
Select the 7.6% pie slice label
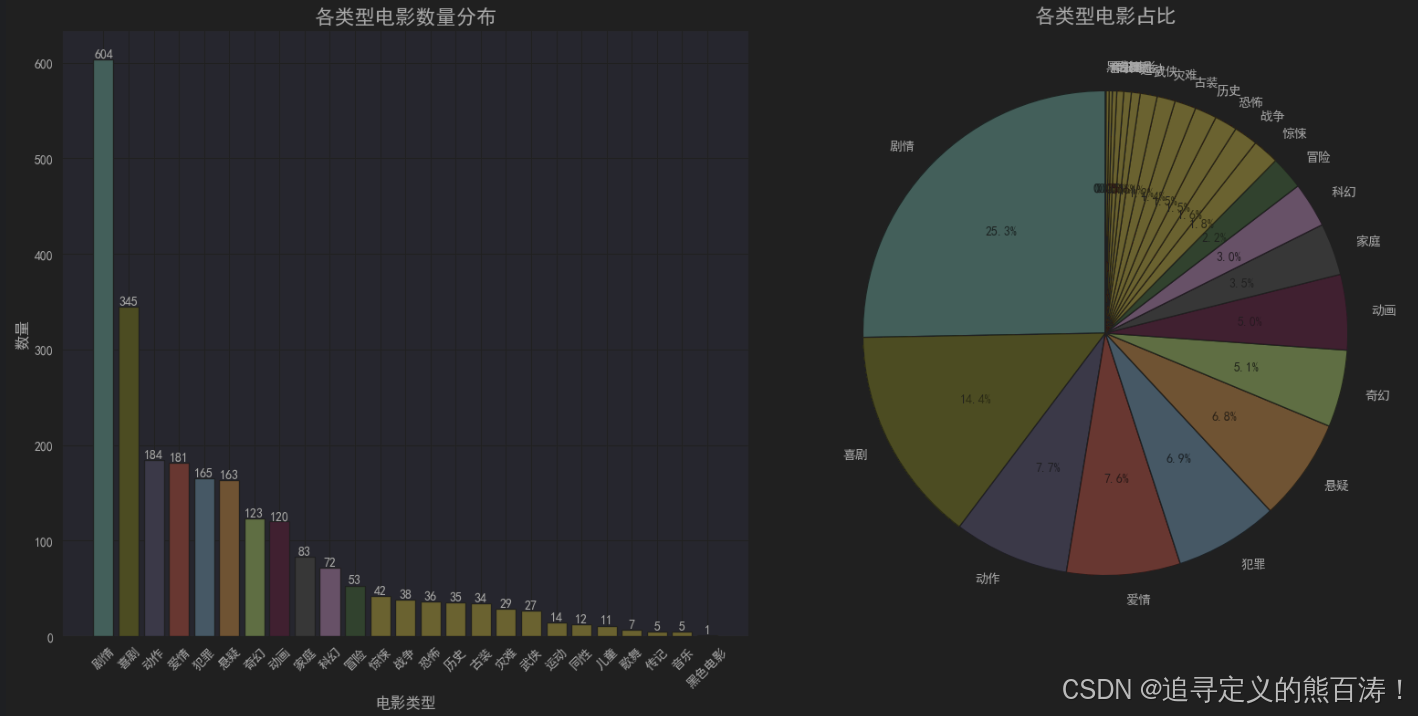point(1117,478)
